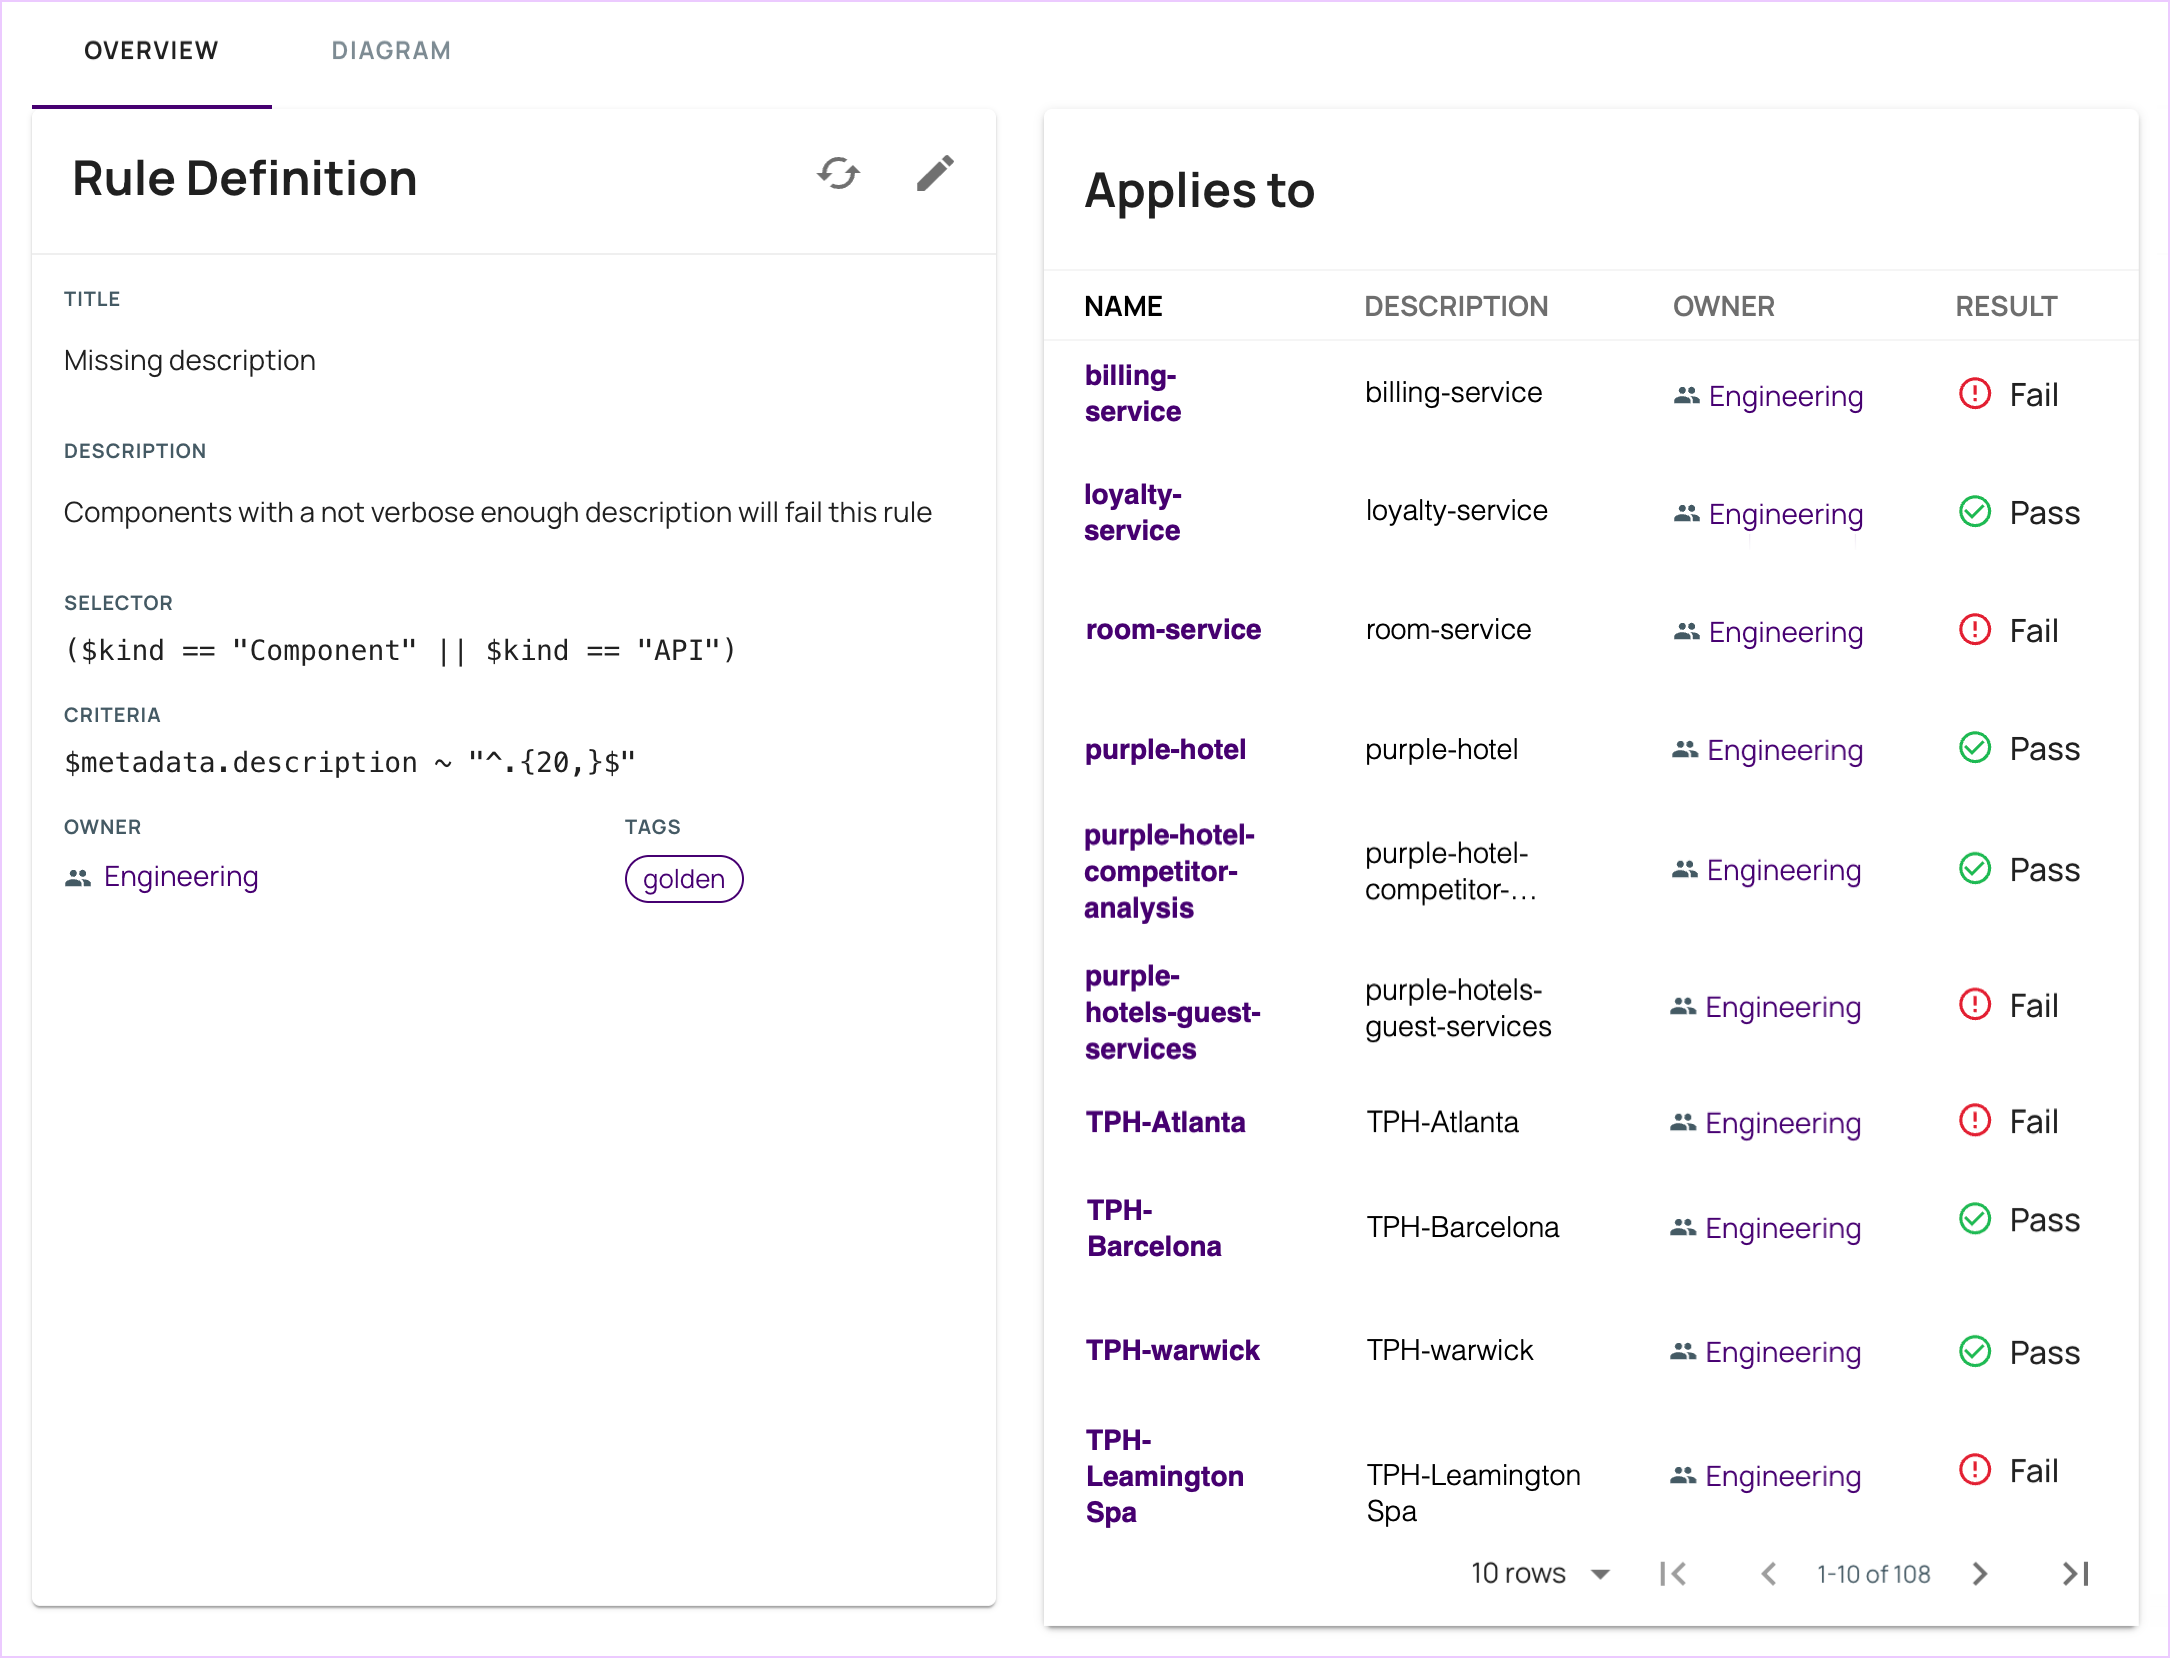2170x1658 pixels.
Task: Click the Pass check icon for loyalty-service
Action: pos(1975,512)
